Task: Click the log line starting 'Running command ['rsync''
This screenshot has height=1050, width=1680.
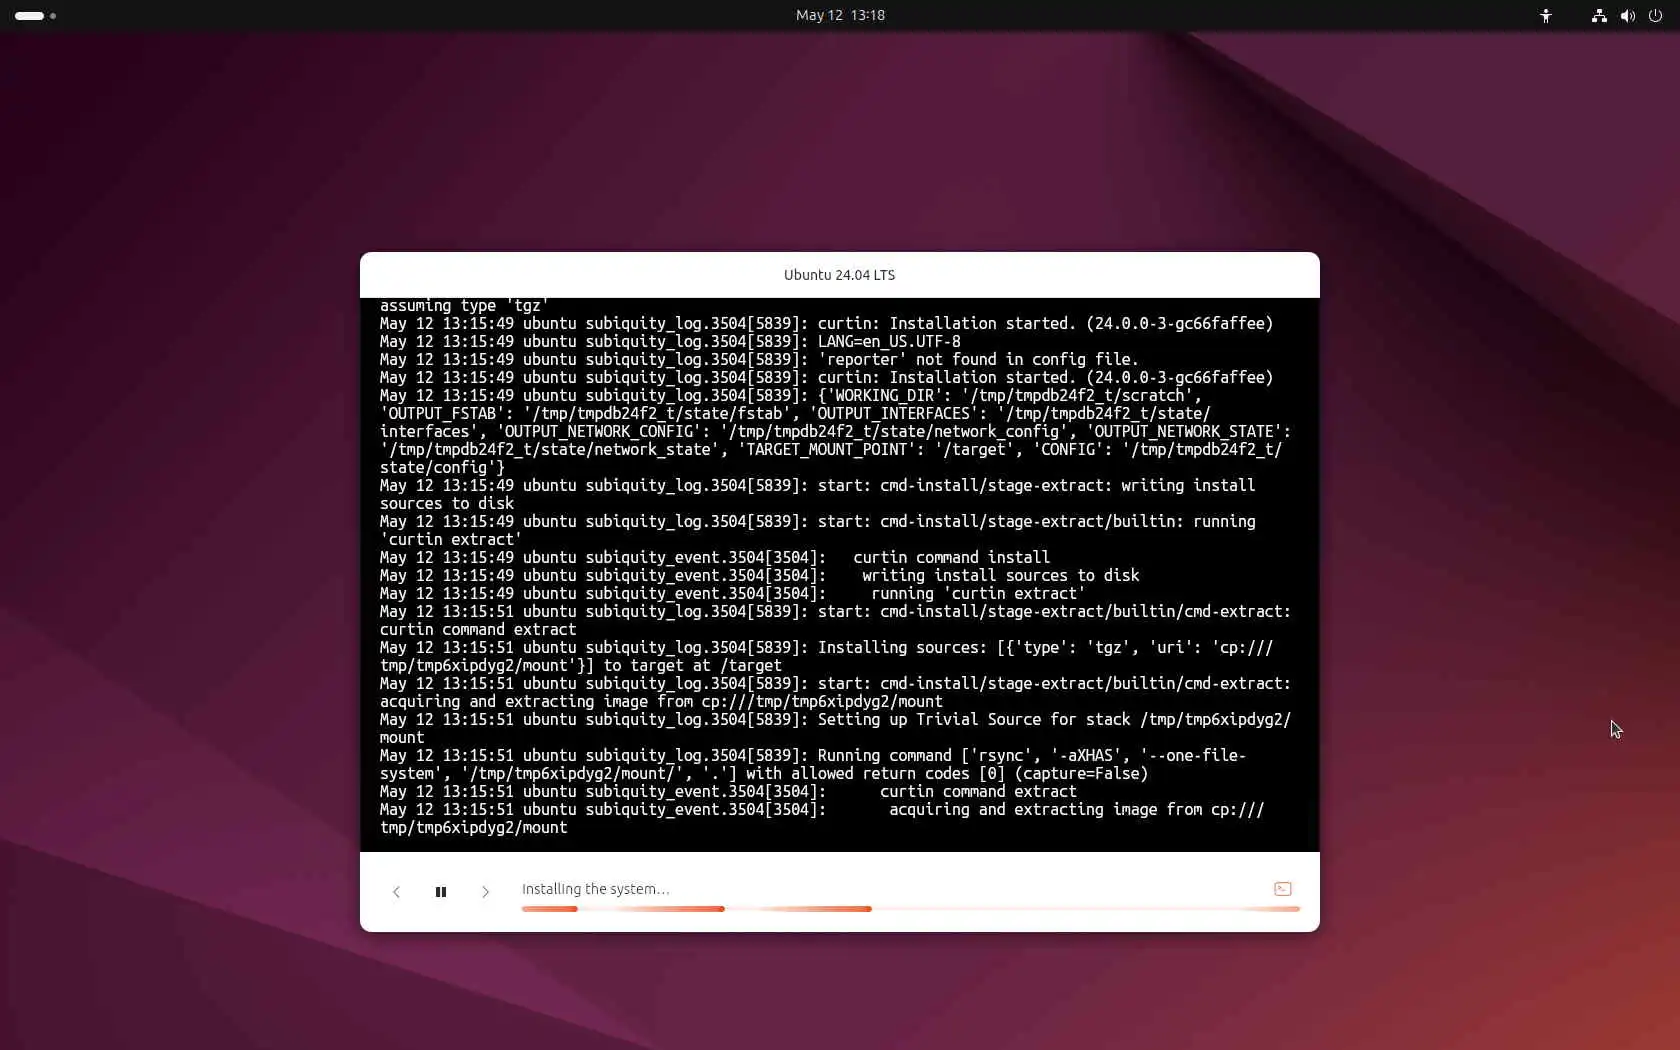Action: click(x=813, y=765)
